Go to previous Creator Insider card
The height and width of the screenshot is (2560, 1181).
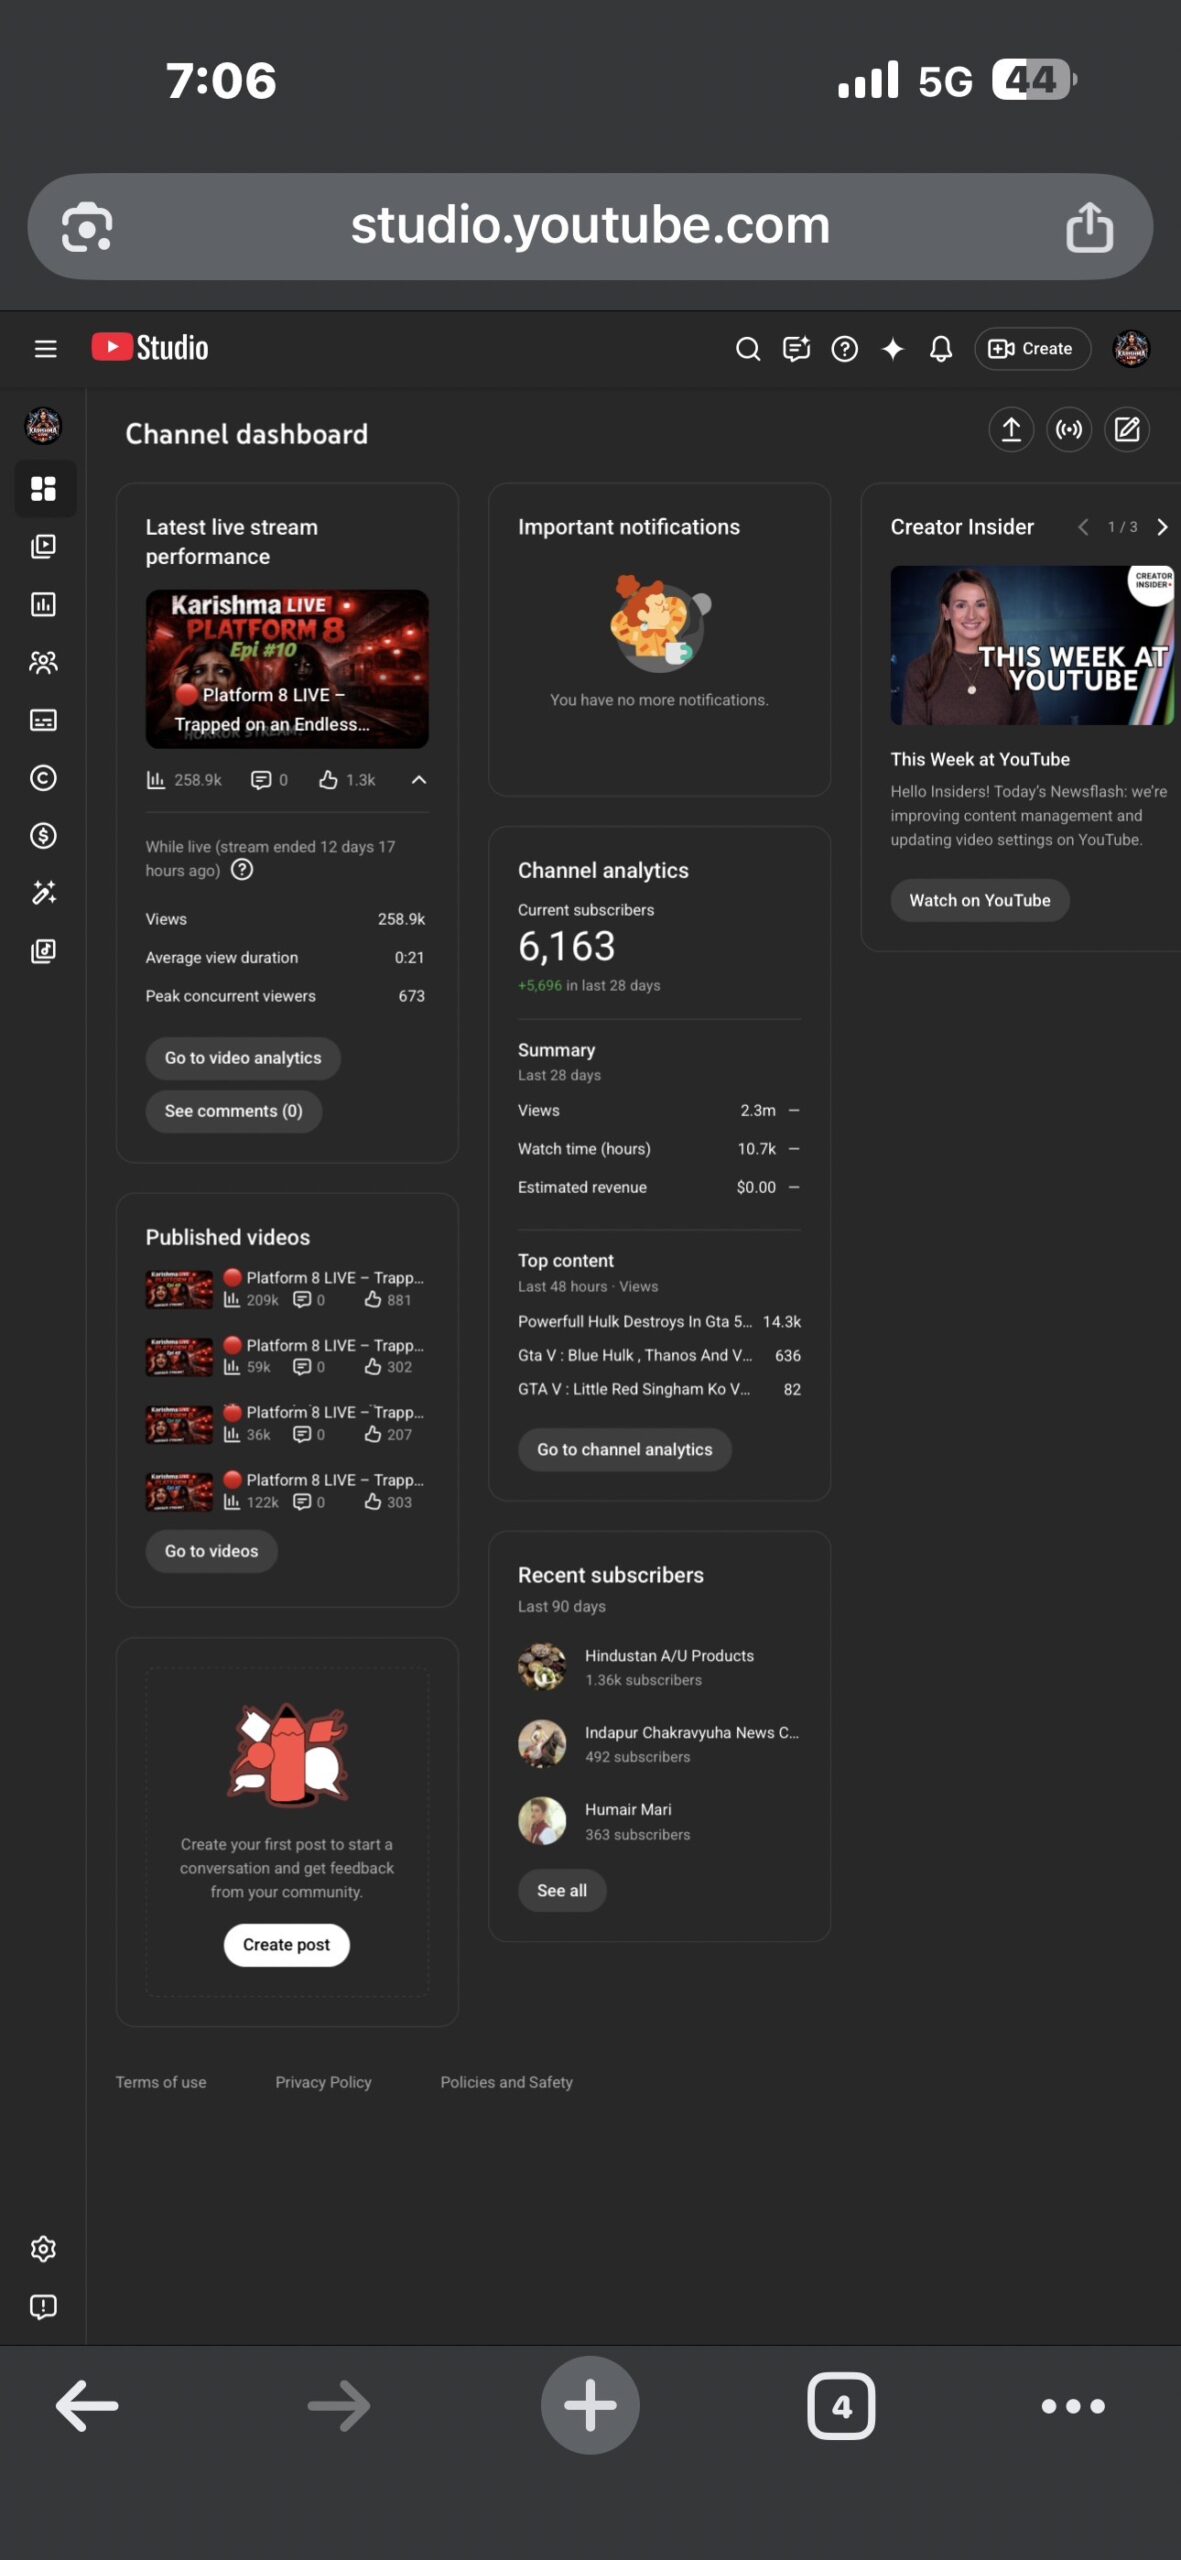tap(1083, 527)
